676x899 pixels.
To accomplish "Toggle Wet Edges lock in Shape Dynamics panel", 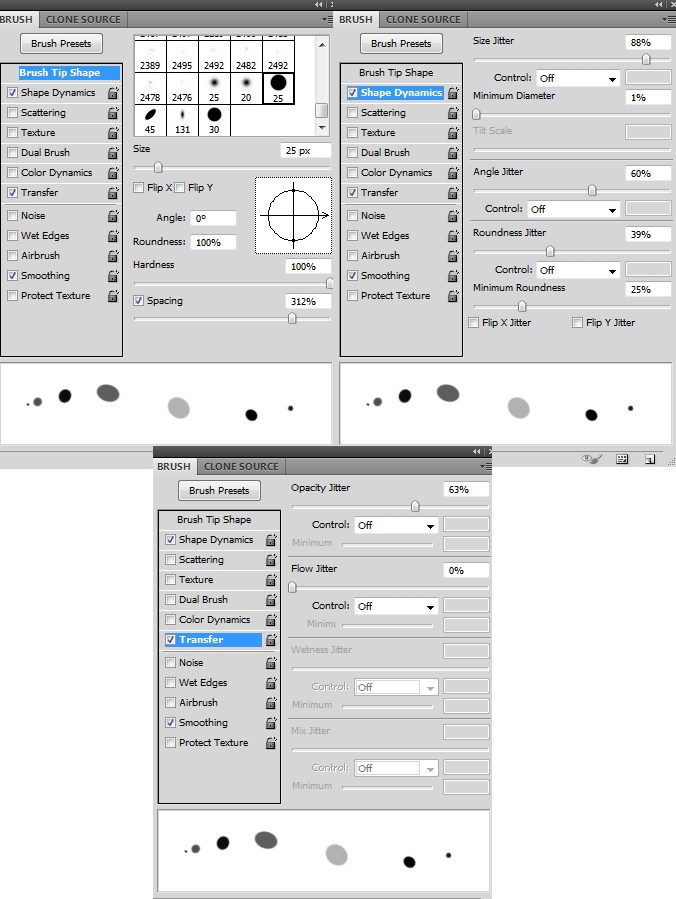I will 453,236.
